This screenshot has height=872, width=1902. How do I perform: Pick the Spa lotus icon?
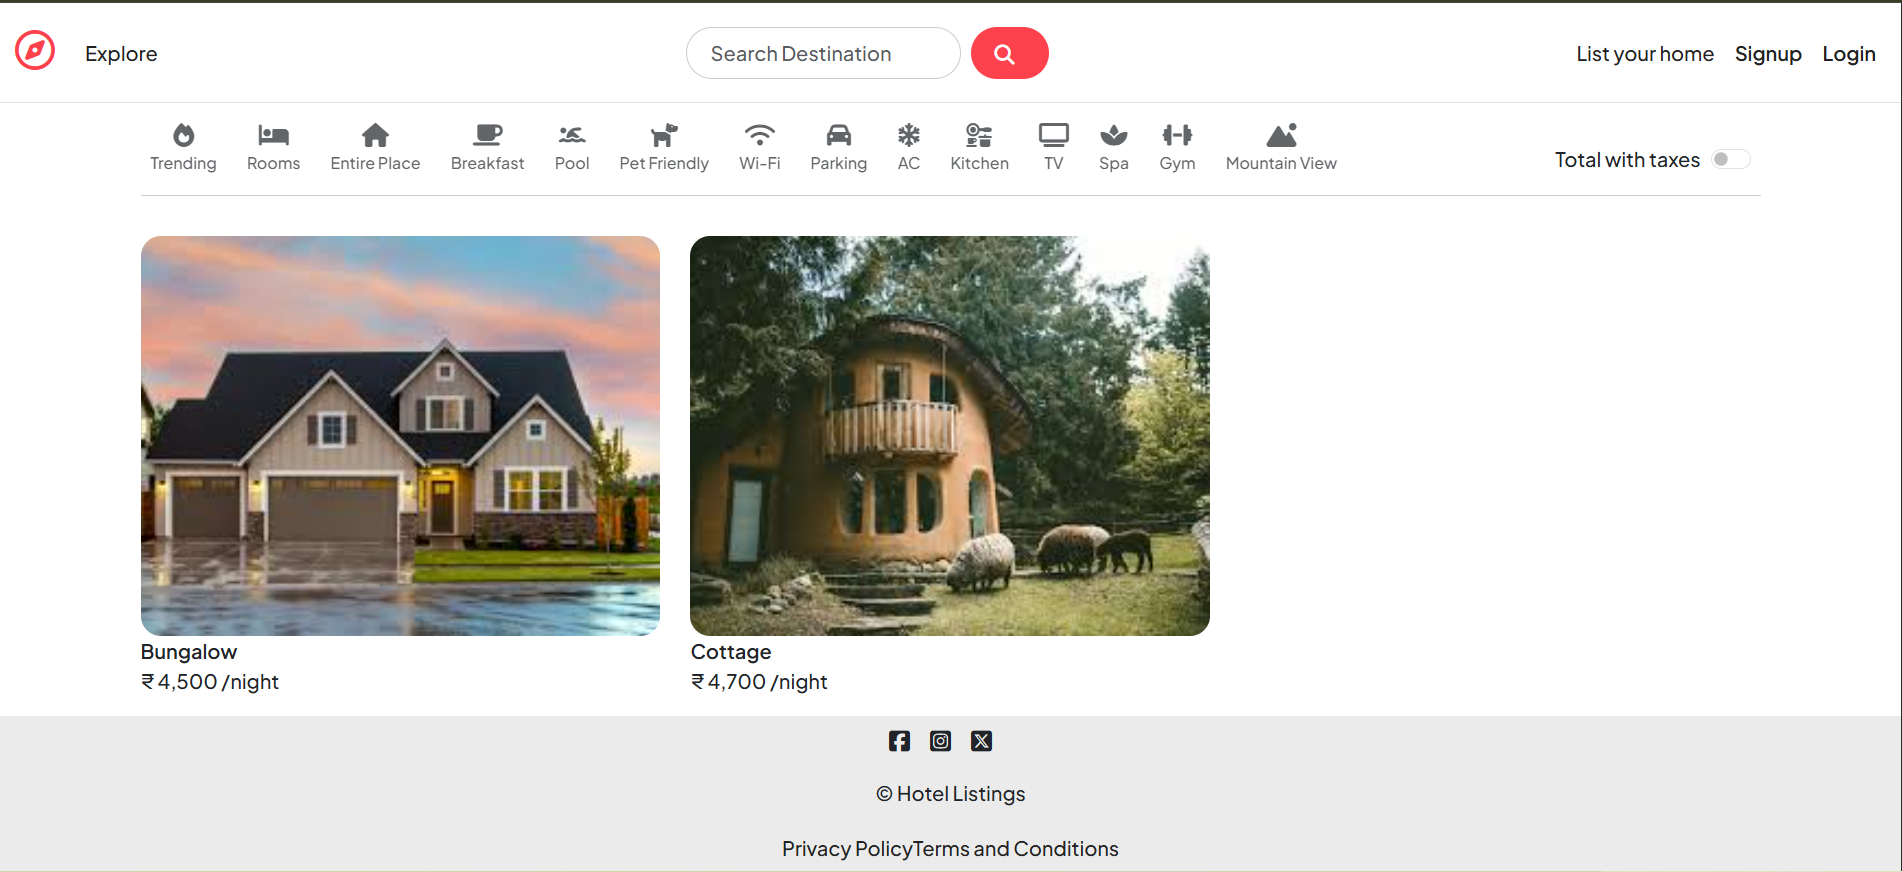1114,135
